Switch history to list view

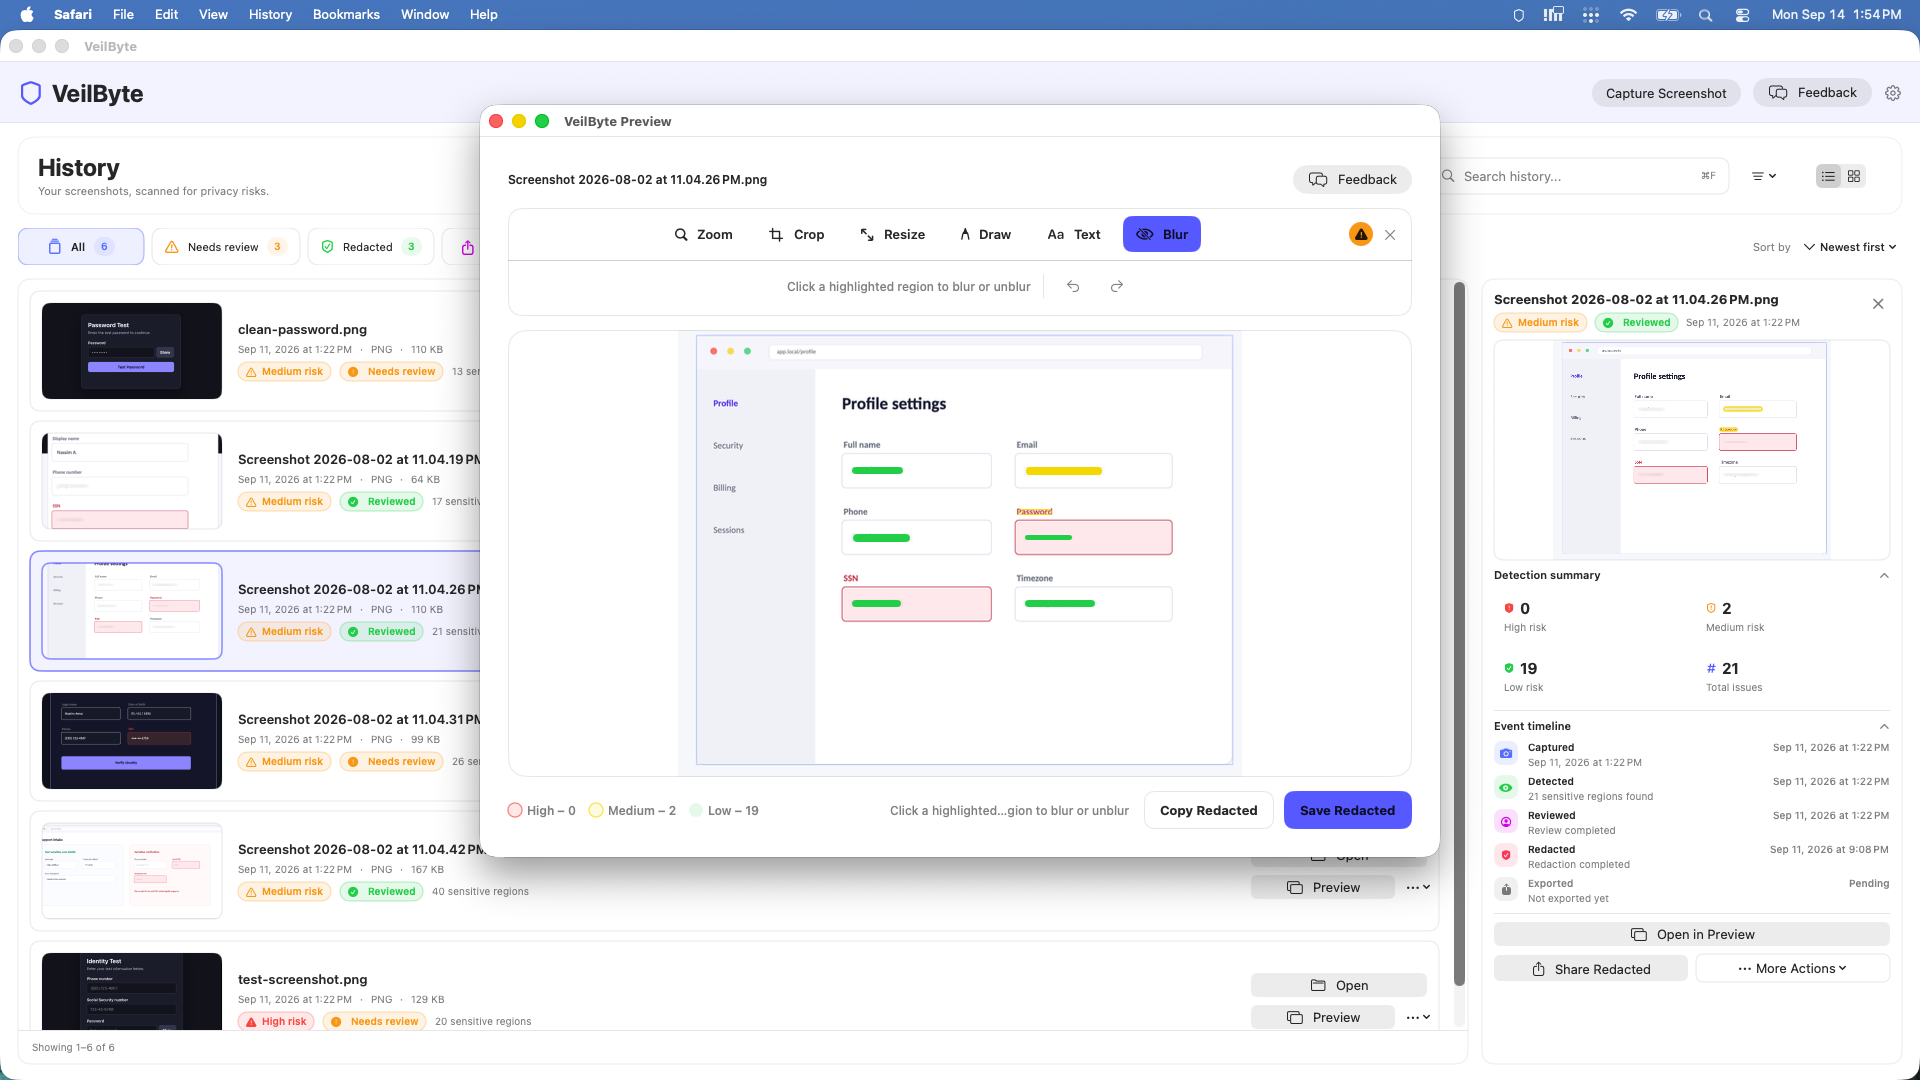(1828, 176)
